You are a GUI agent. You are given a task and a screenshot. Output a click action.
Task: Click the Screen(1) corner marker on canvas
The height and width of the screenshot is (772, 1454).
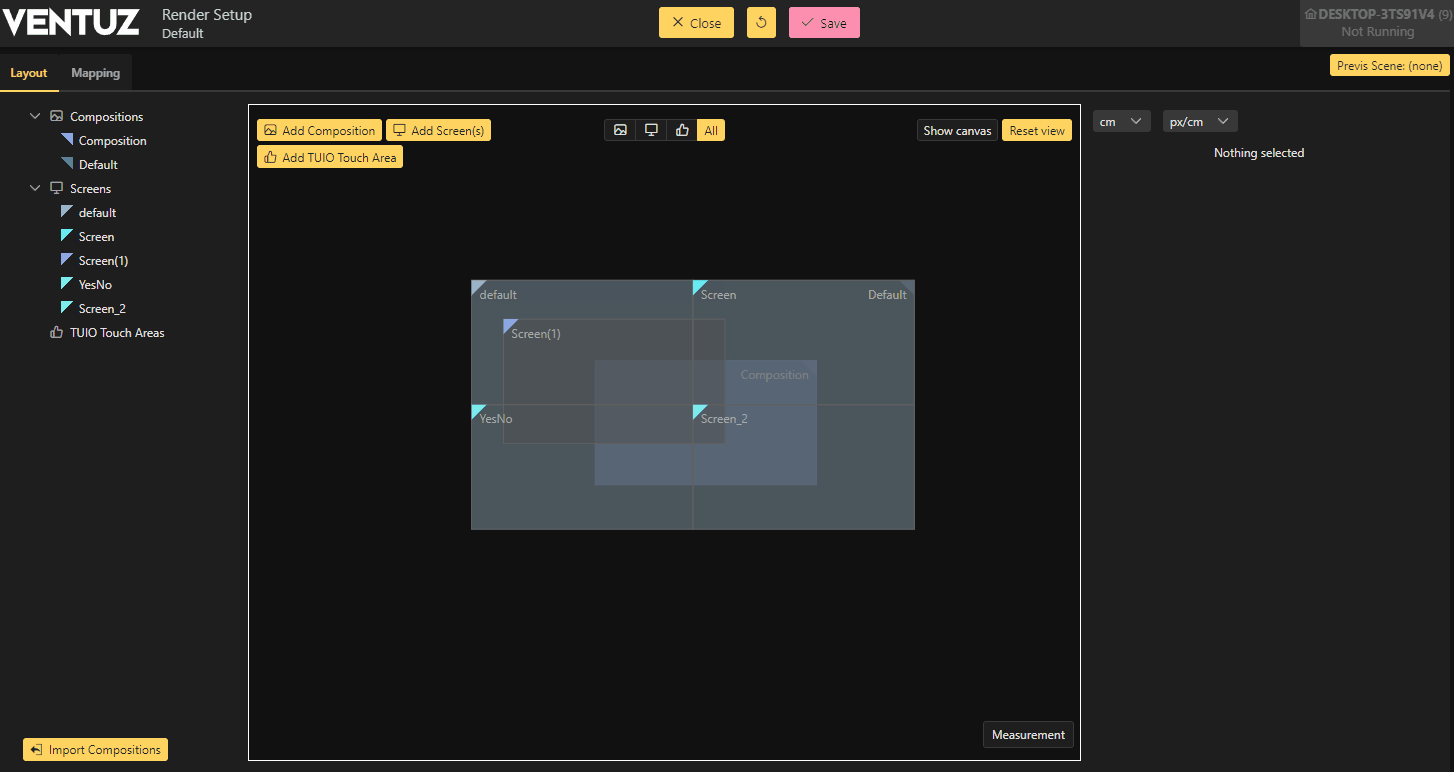tap(509, 325)
